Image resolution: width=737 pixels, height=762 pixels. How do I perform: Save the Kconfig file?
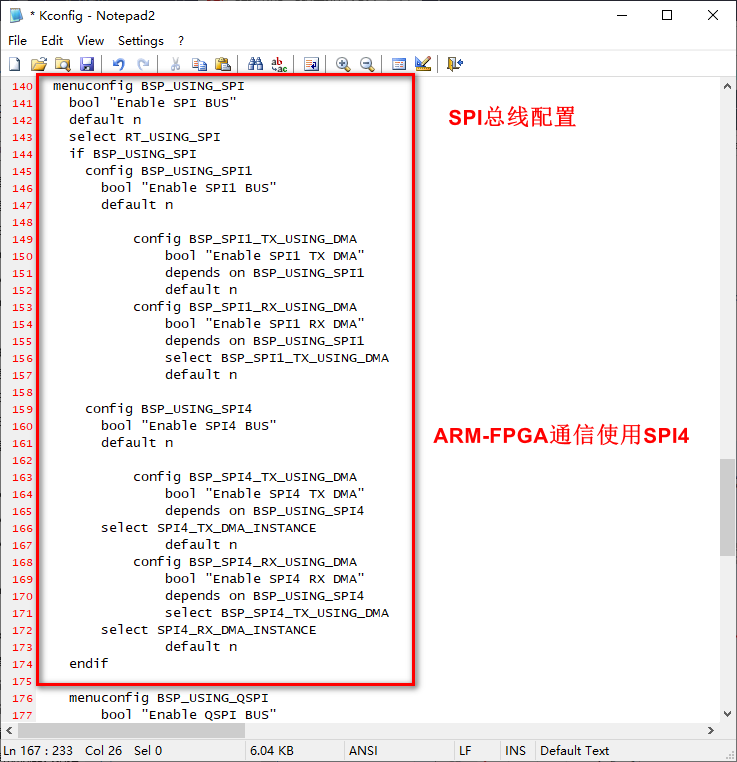[87, 64]
